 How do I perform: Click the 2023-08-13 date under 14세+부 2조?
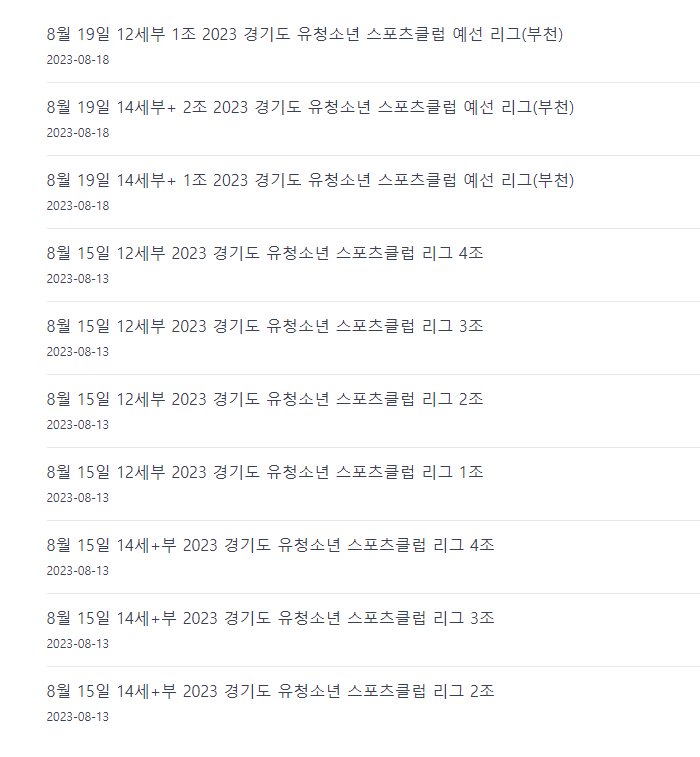[x=78, y=716]
